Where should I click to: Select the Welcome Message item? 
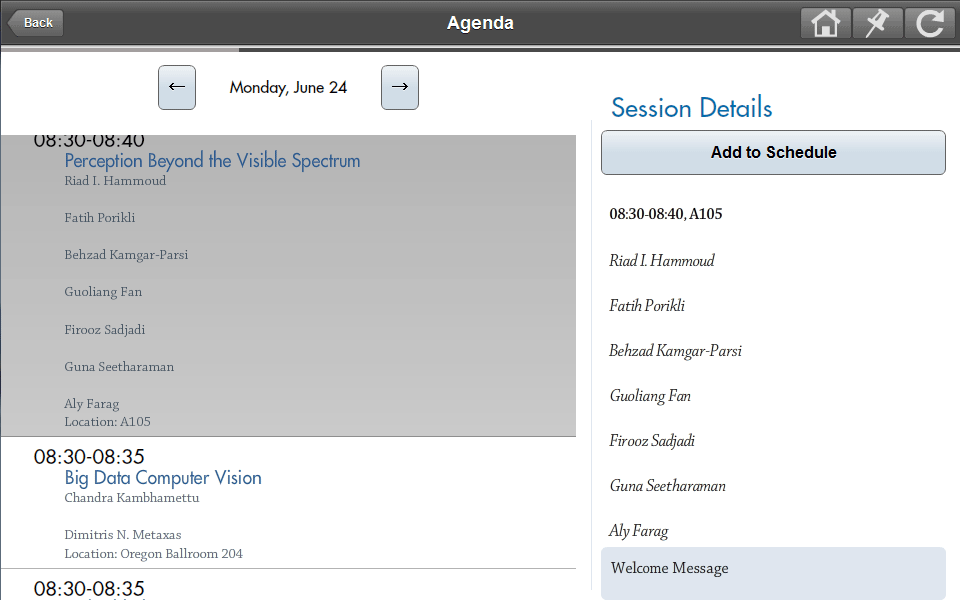click(x=773, y=569)
